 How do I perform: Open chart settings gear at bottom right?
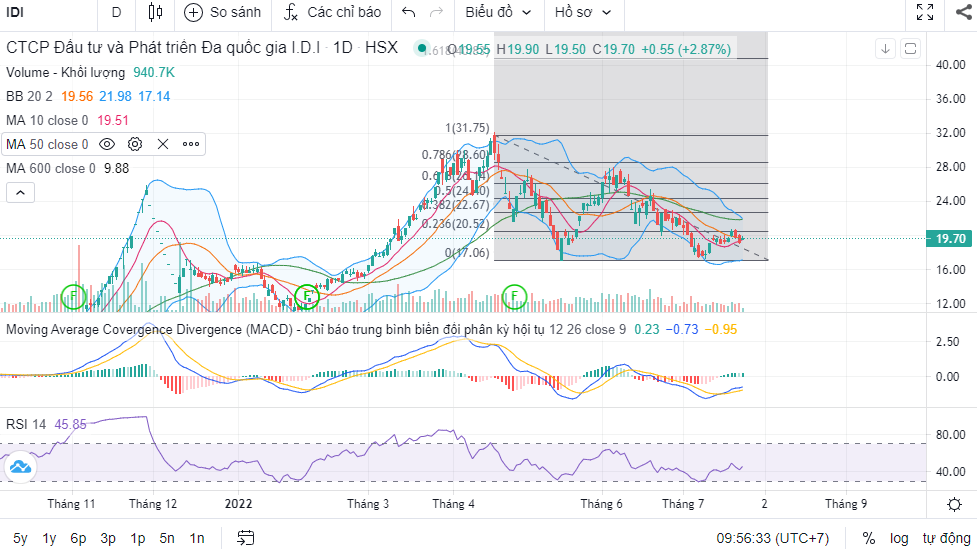pyautogui.click(x=955, y=503)
